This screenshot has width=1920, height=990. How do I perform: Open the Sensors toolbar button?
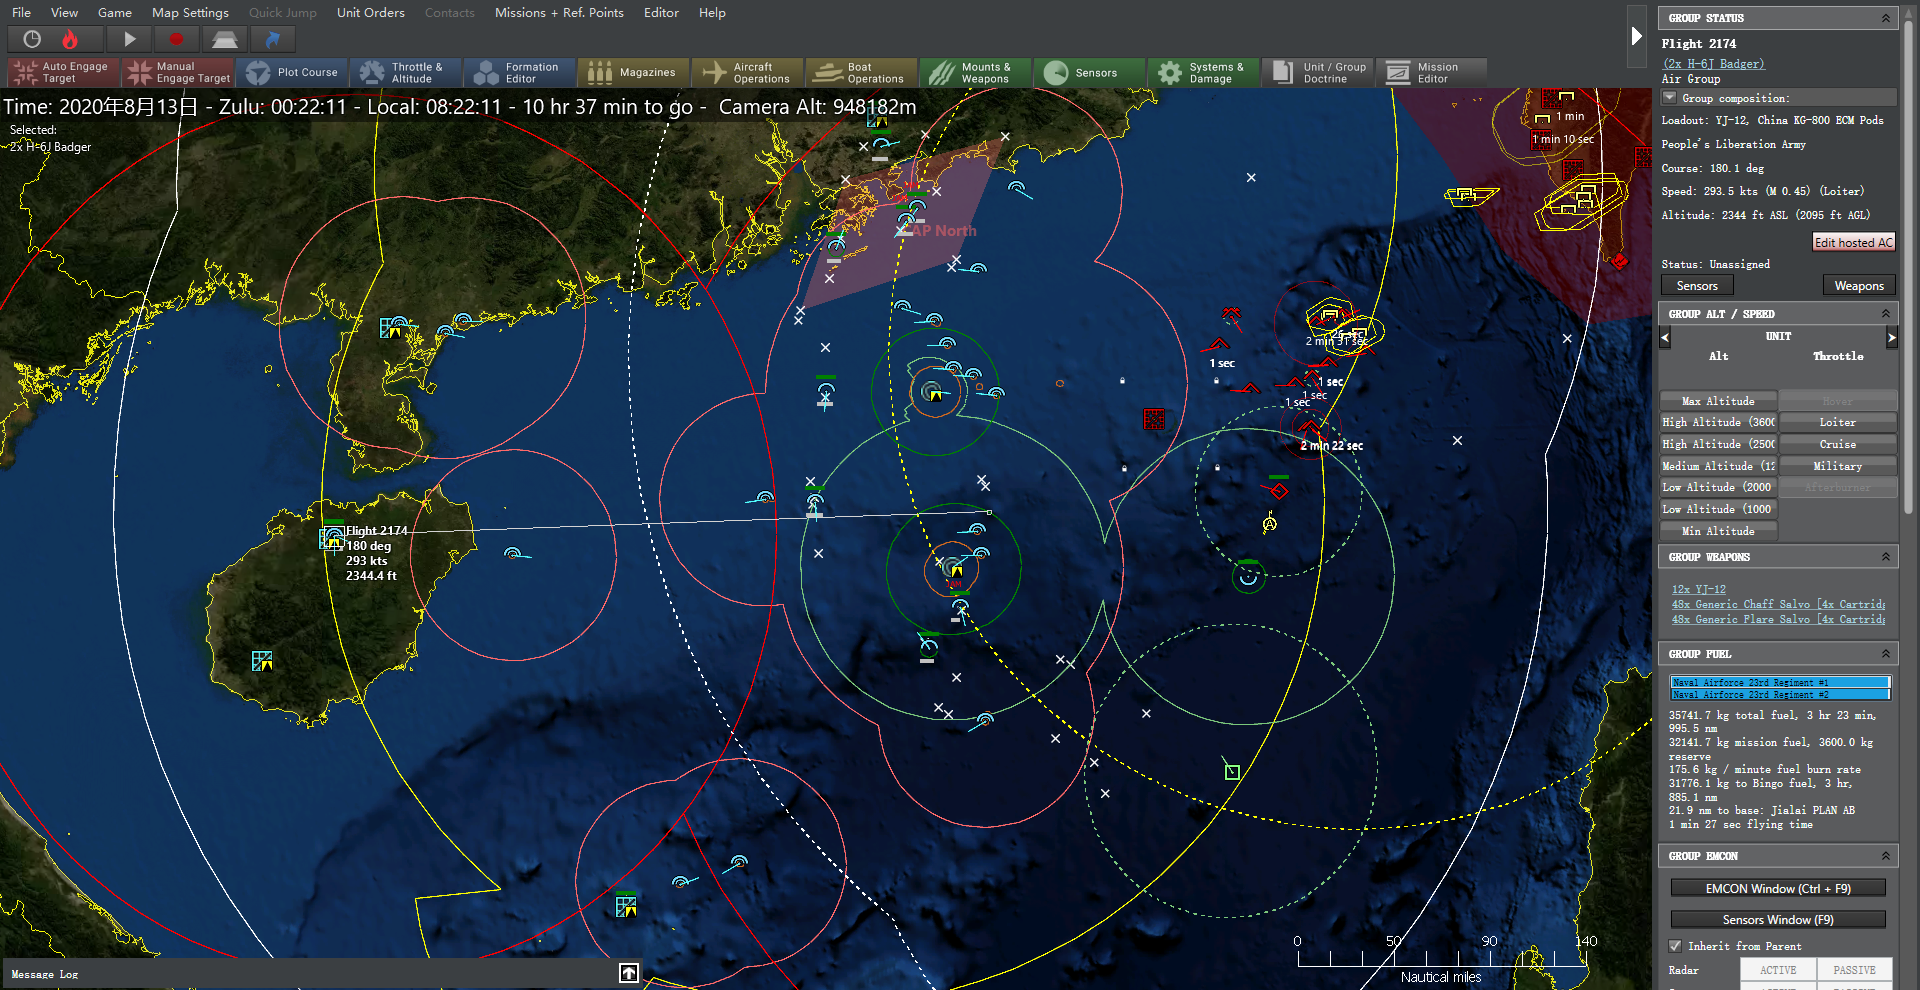pos(1092,72)
